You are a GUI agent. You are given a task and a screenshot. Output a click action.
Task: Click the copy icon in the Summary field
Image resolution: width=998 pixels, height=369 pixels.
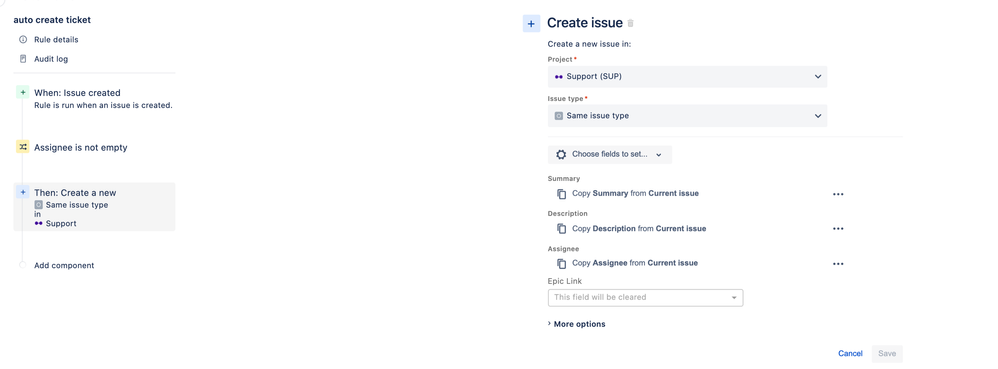(561, 193)
